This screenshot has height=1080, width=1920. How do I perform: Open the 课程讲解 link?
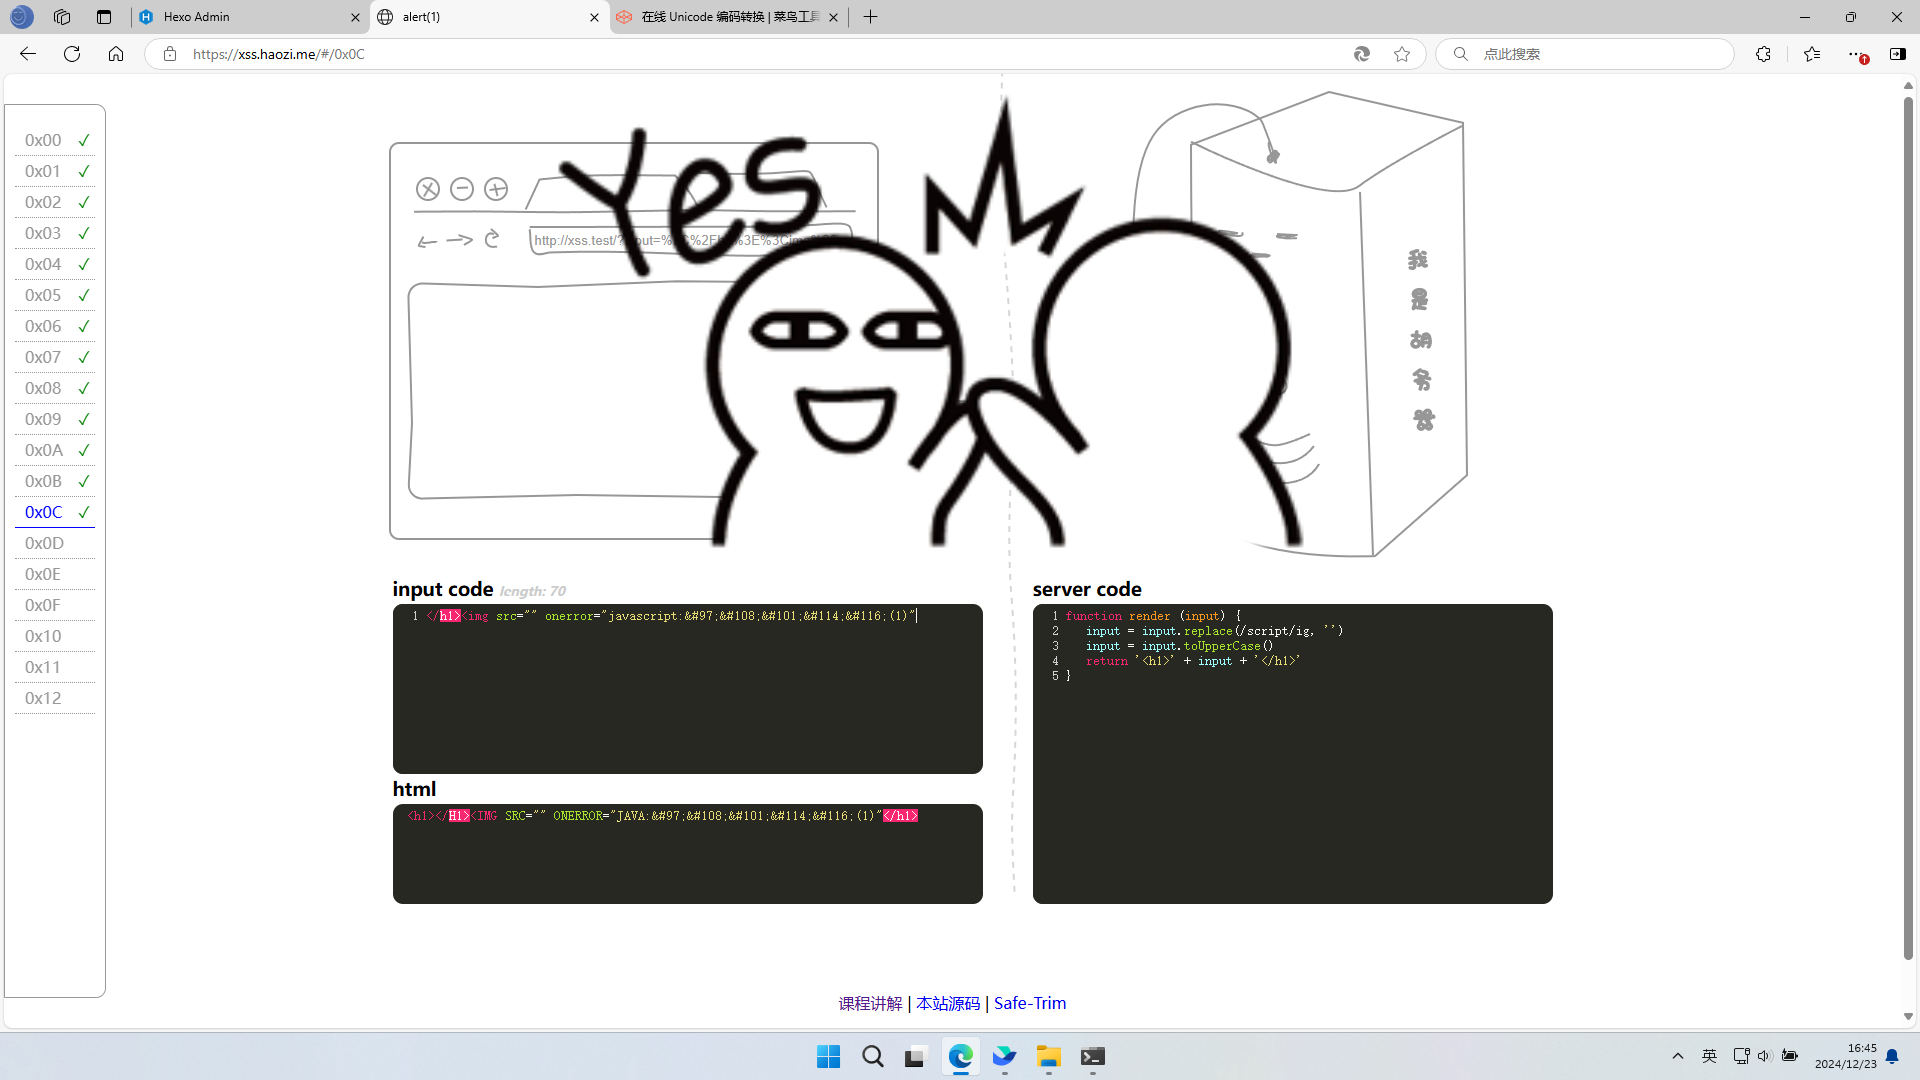pyautogui.click(x=870, y=1003)
